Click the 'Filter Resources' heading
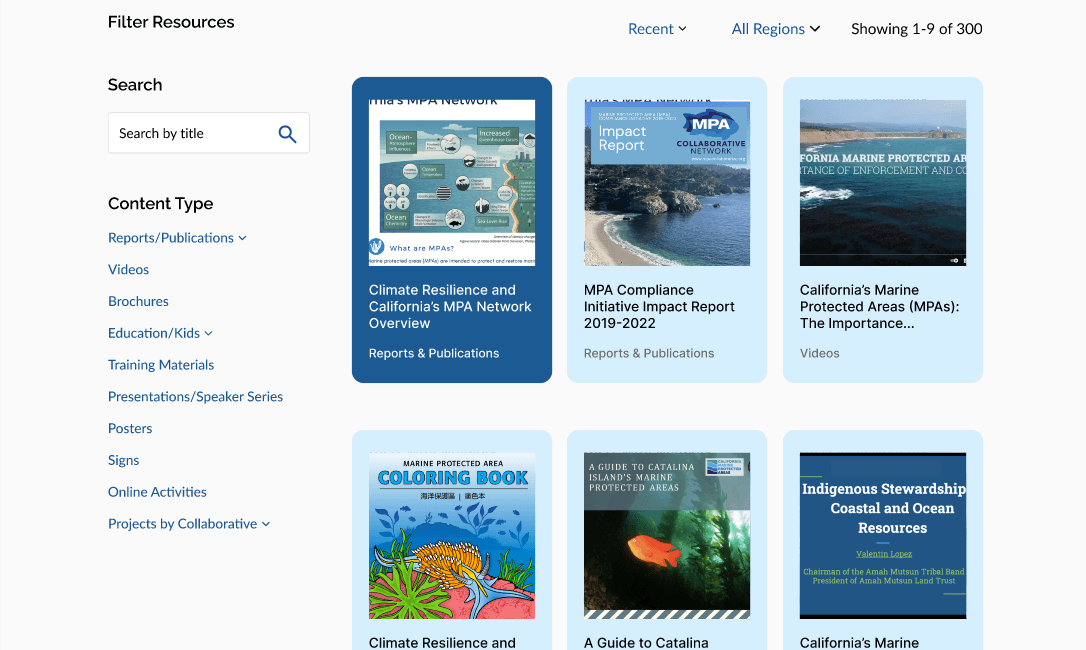 click(171, 22)
